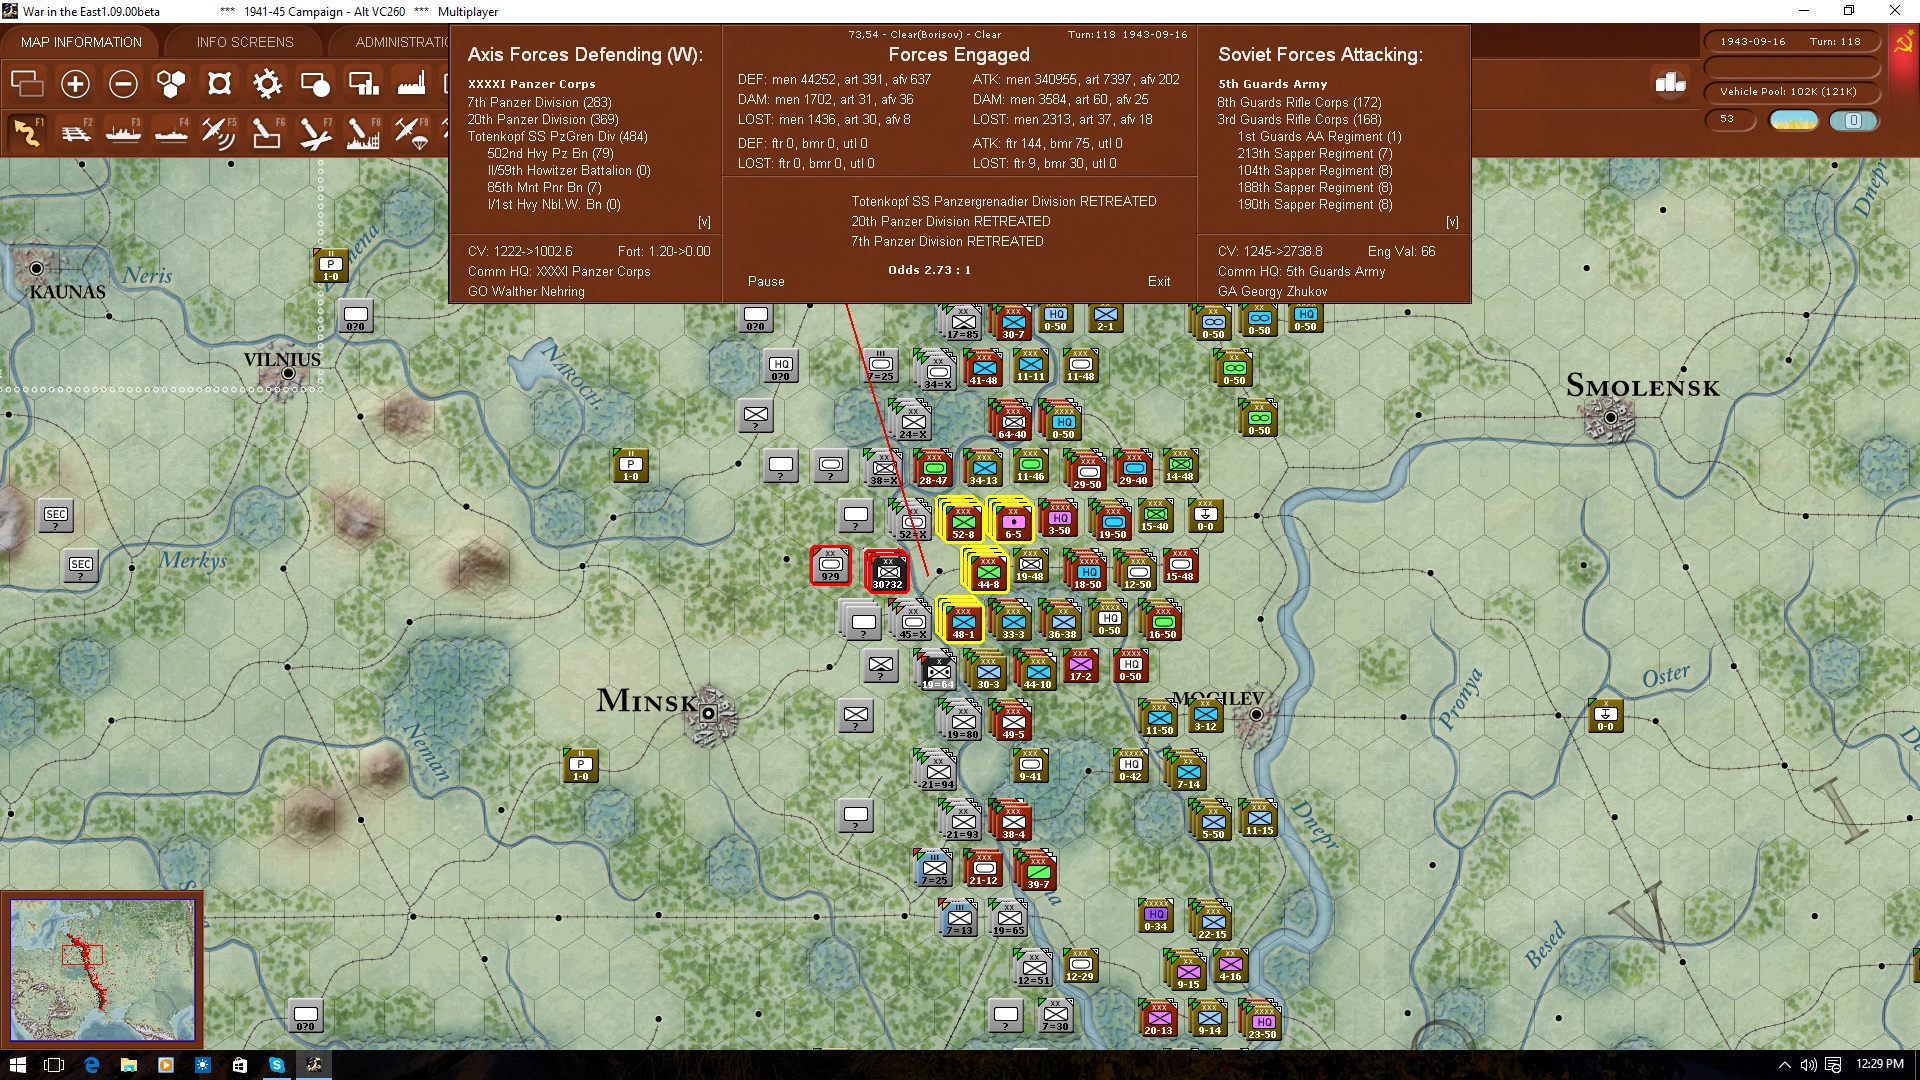Click the factory production icon
The height and width of the screenshot is (1080, 1920).
pyautogui.click(x=411, y=84)
